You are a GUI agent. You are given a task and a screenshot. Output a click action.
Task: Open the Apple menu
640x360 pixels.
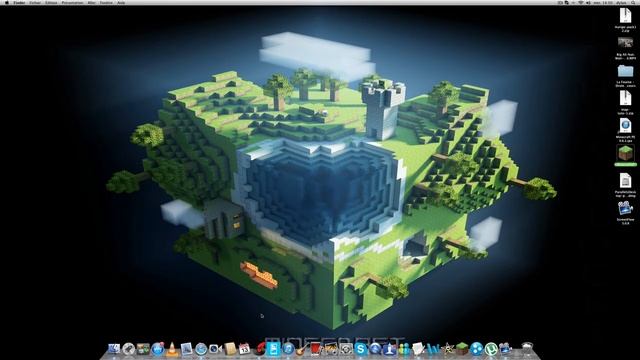(x=7, y=2)
